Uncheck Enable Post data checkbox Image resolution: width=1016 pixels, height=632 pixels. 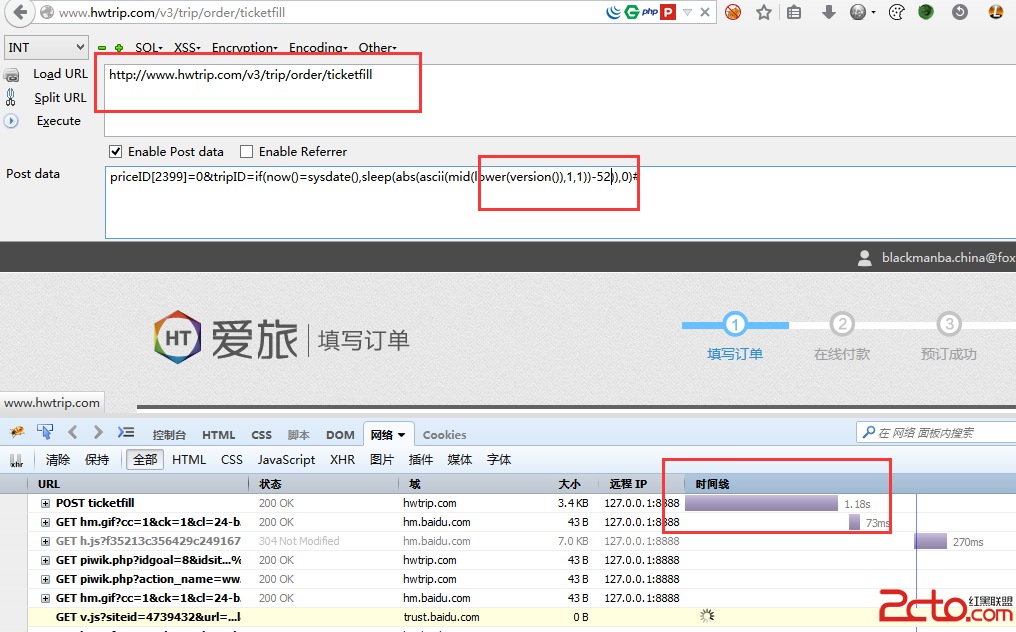(x=116, y=151)
